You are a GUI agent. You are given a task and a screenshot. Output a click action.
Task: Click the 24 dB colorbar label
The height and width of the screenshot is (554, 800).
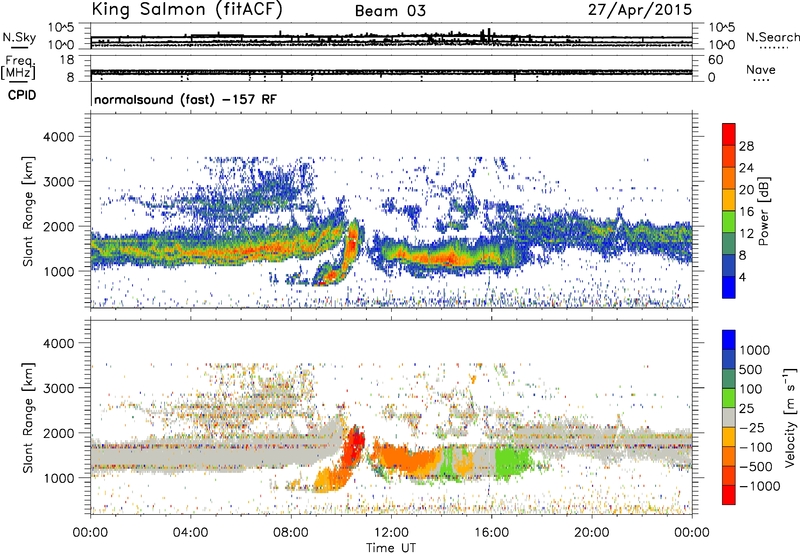tap(746, 168)
